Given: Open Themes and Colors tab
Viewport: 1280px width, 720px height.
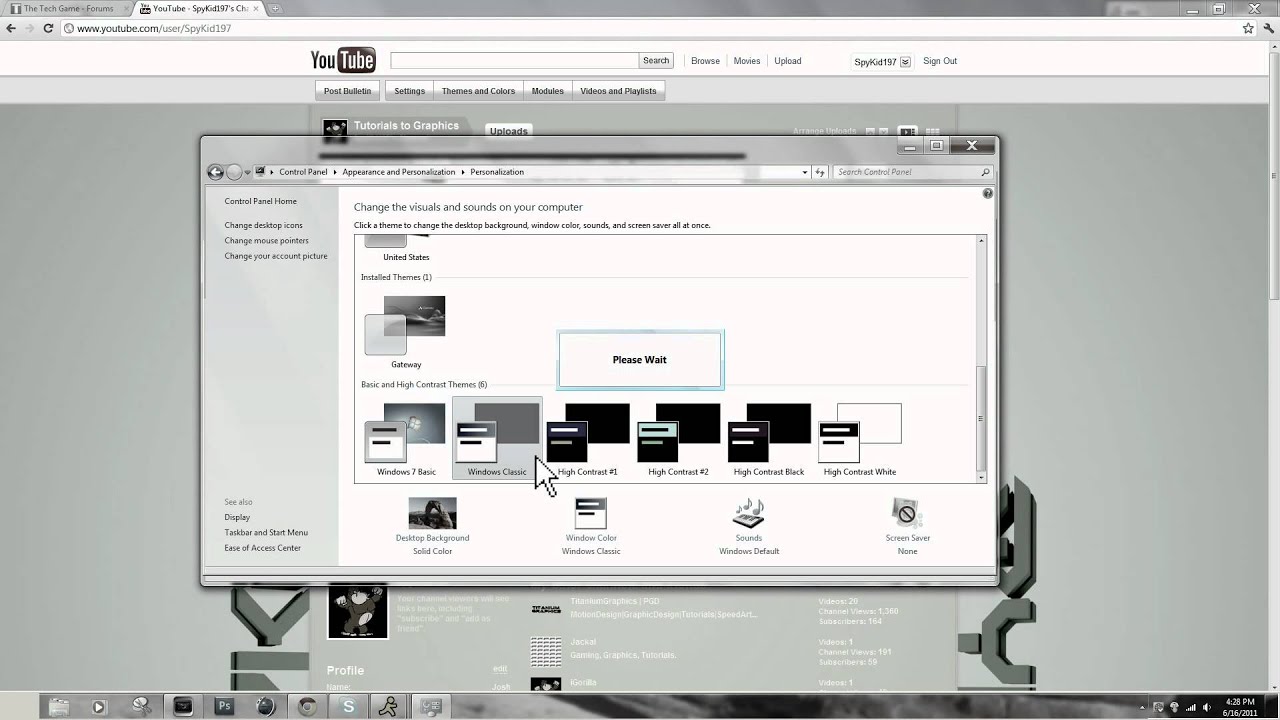Looking at the screenshot, I should [x=478, y=91].
